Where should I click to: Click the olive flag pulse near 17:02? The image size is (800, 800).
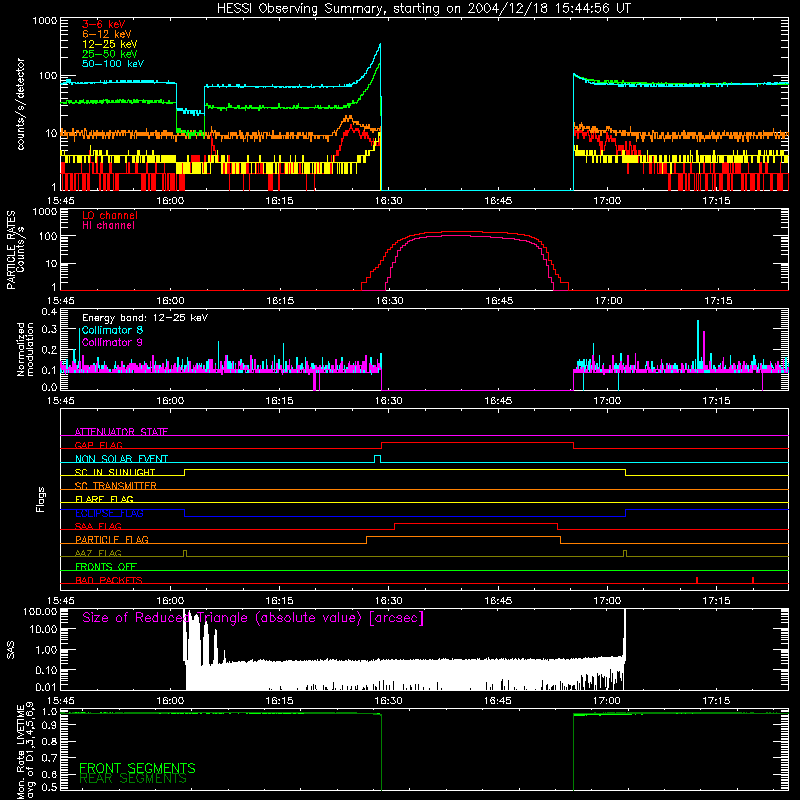click(625, 553)
